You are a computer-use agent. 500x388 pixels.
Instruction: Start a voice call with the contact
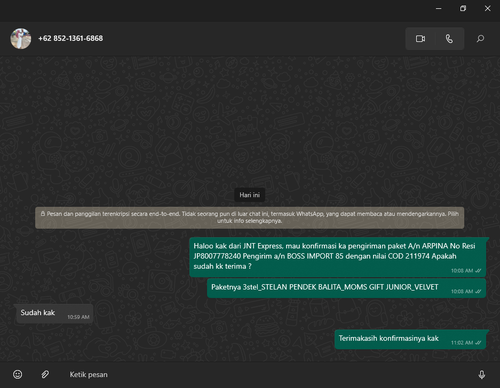coord(449,39)
